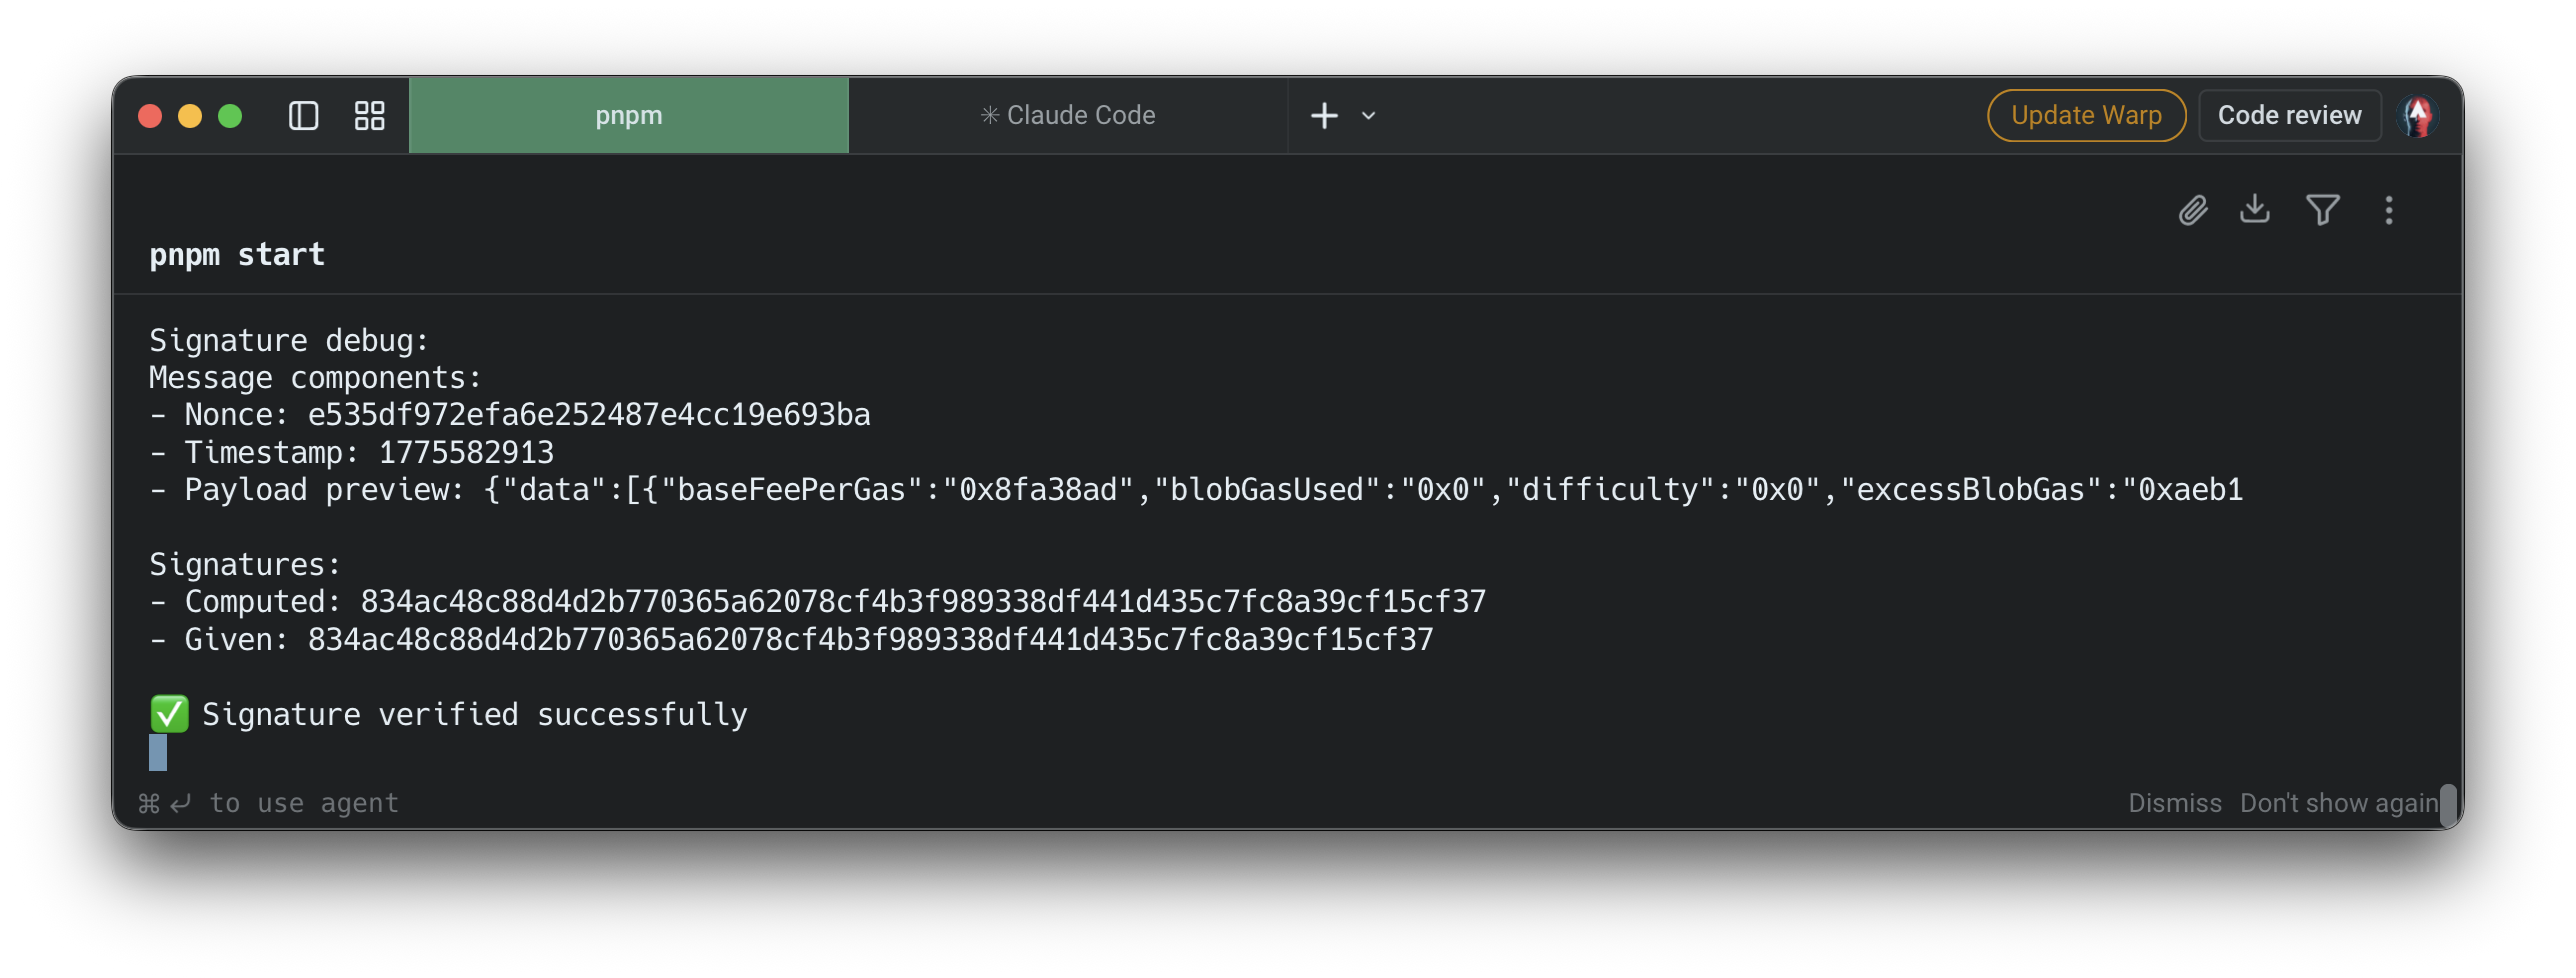Attach block as context with paperclip icon
Screen dimensions: 2576x978
2193,210
